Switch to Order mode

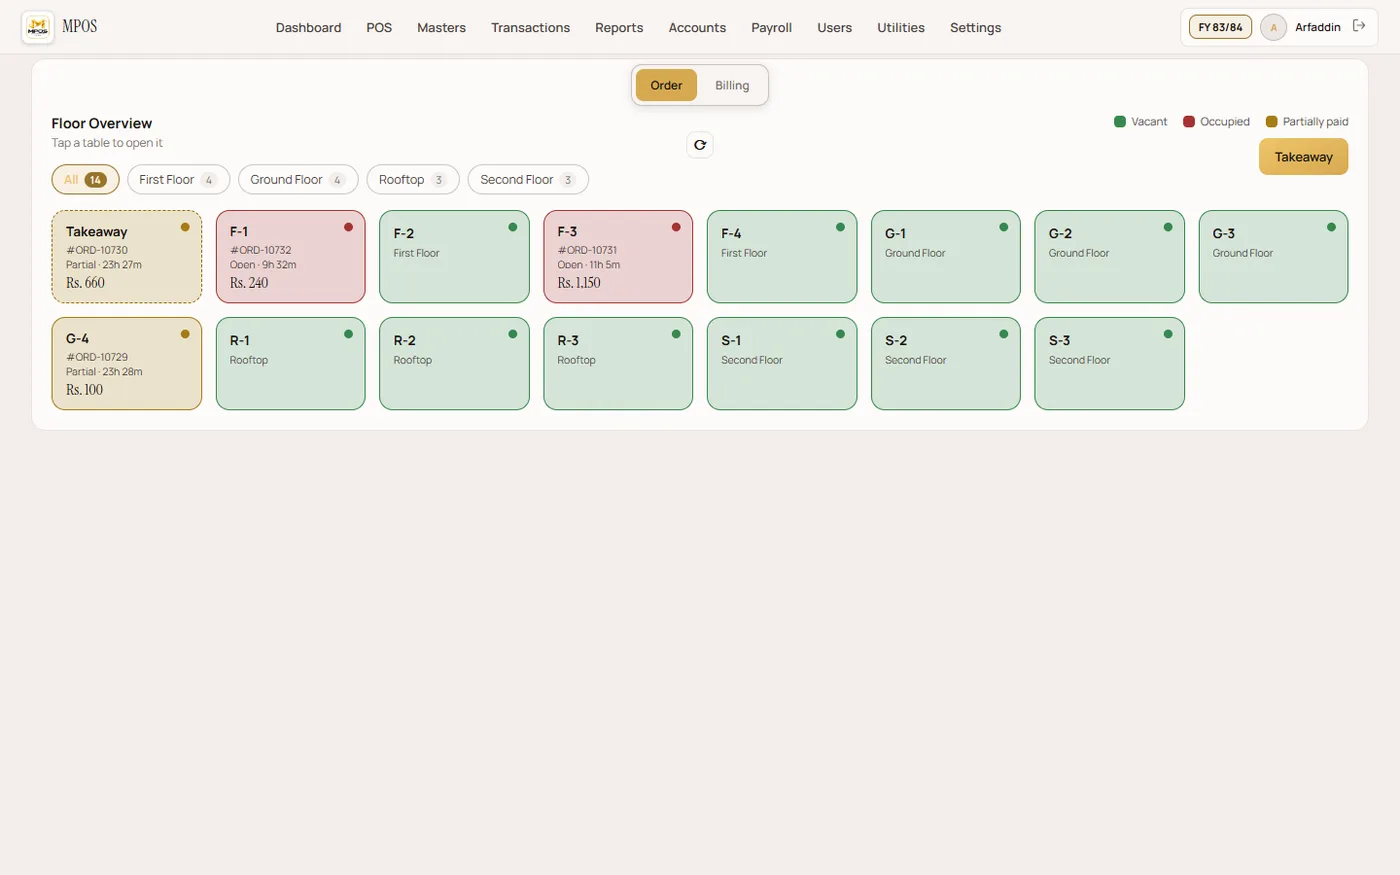[666, 85]
